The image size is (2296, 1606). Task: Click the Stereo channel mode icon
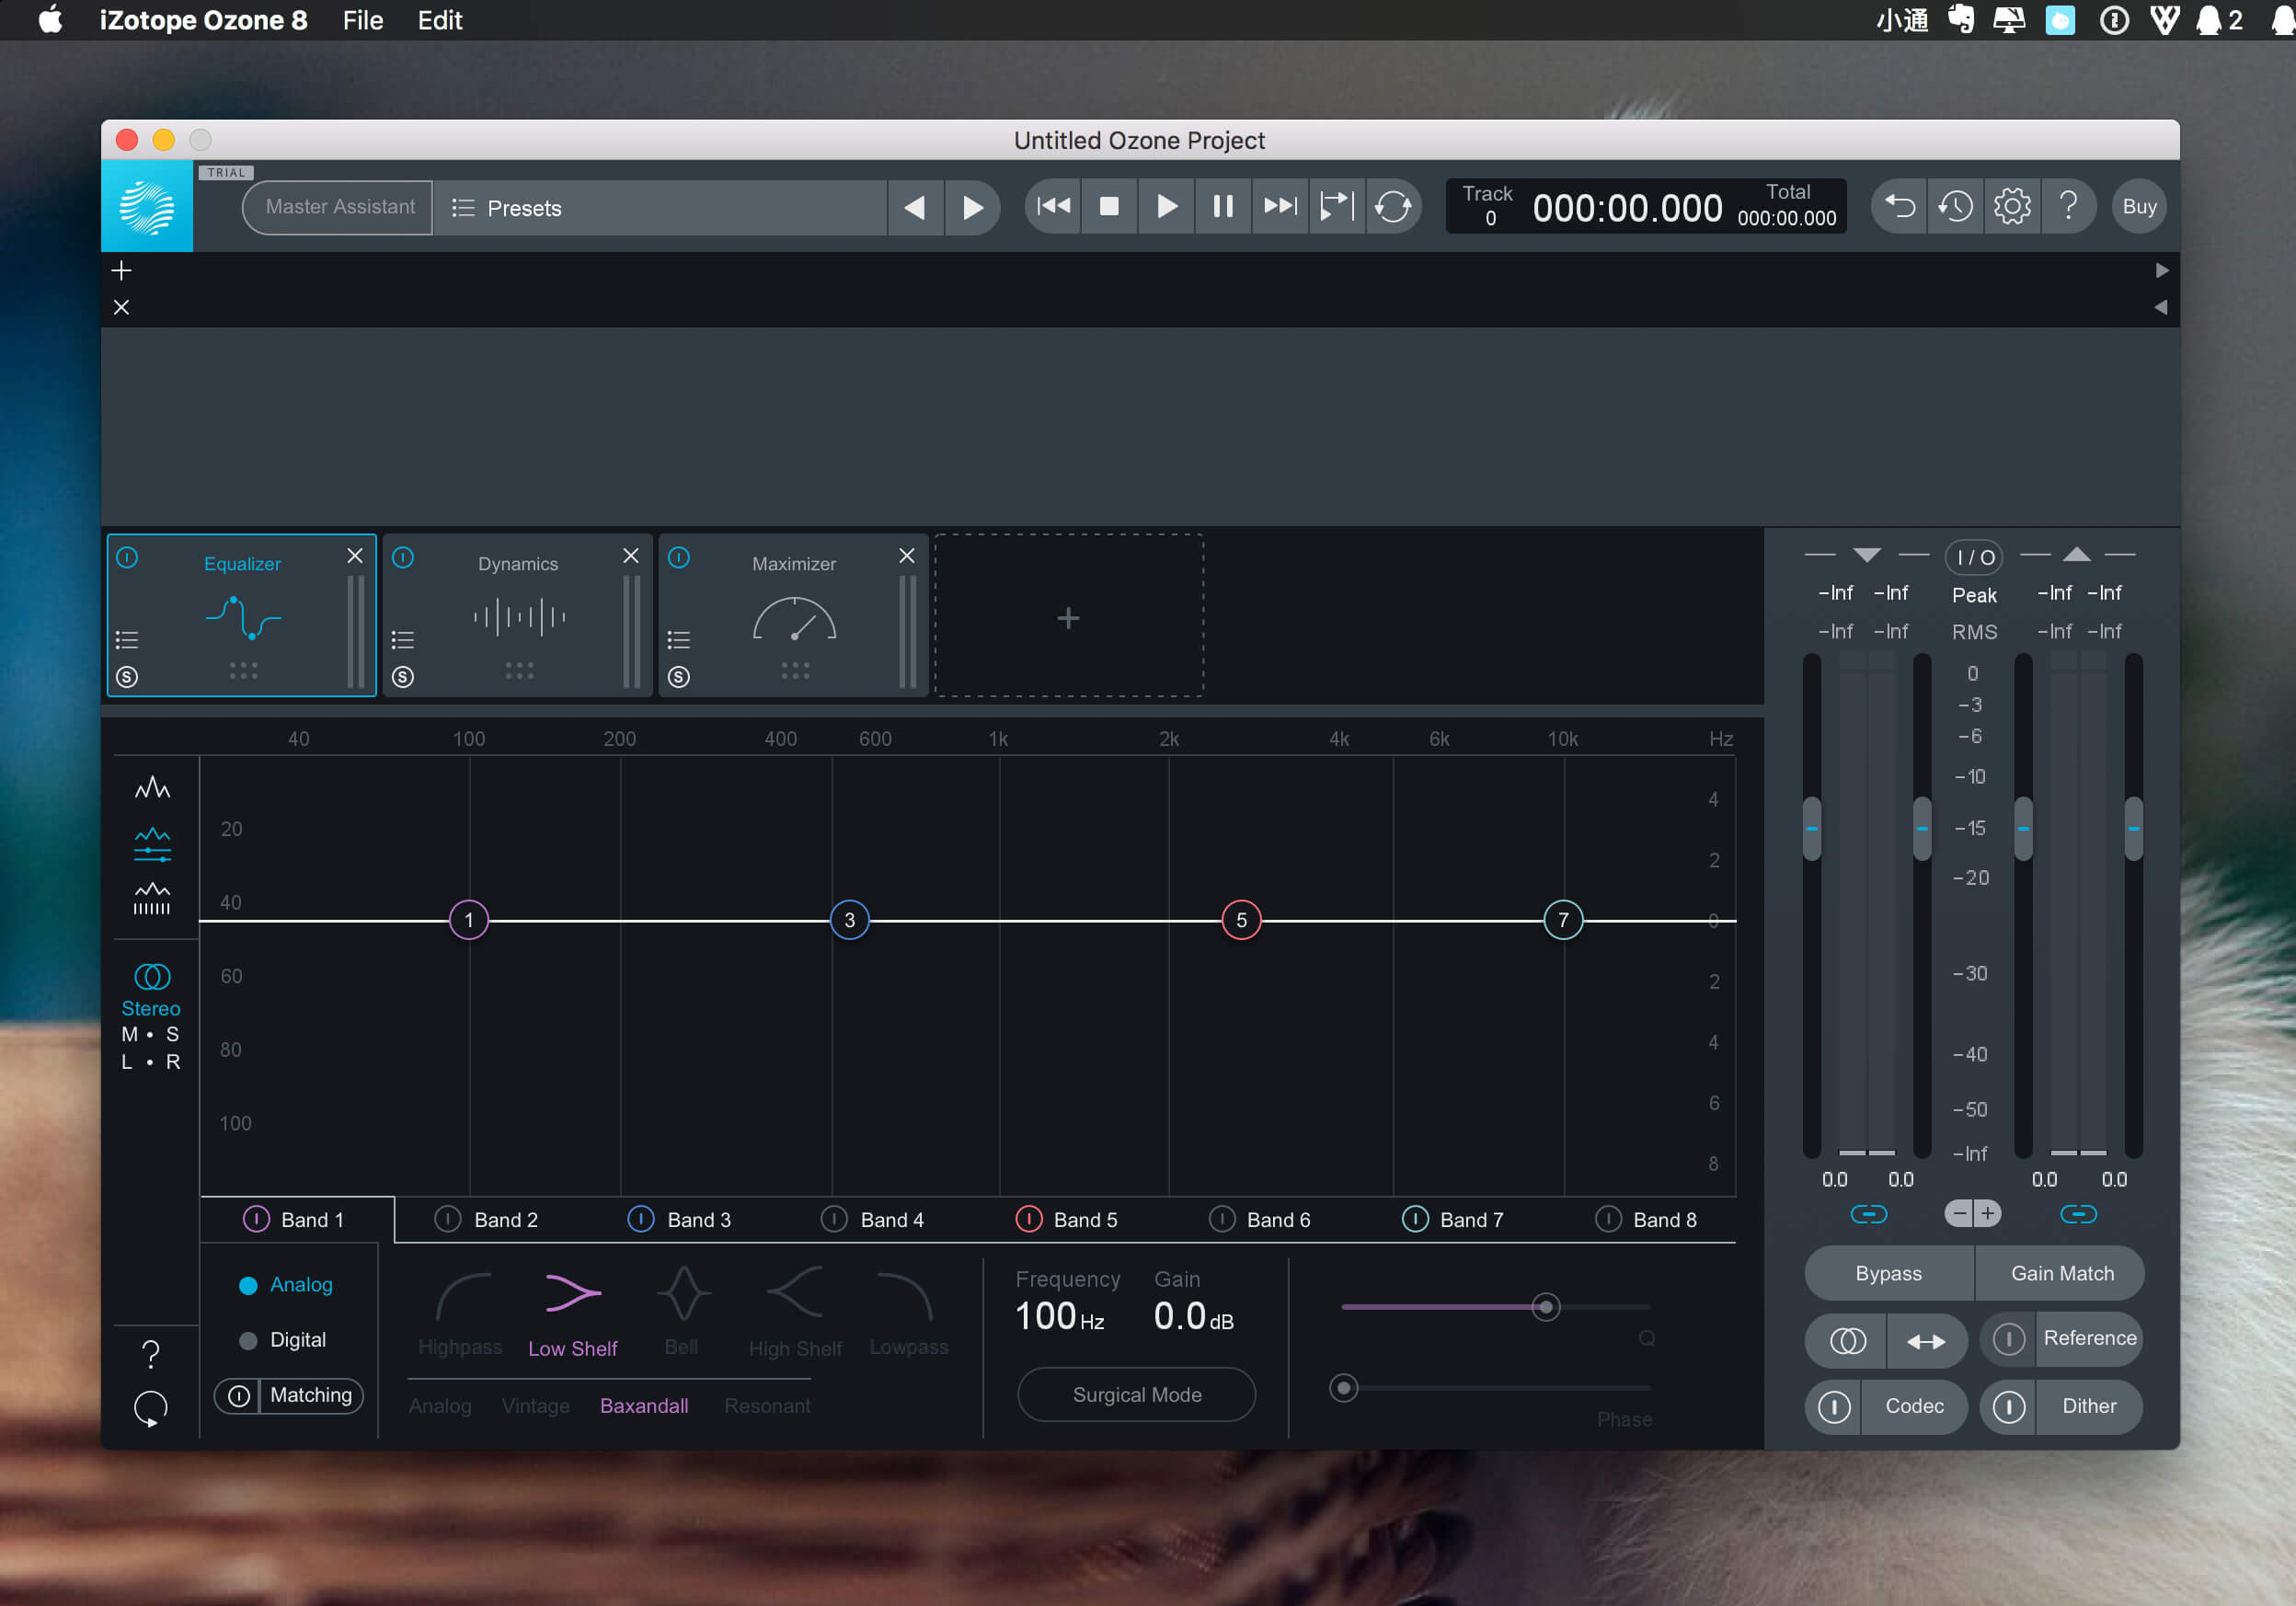(x=152, y=976)
